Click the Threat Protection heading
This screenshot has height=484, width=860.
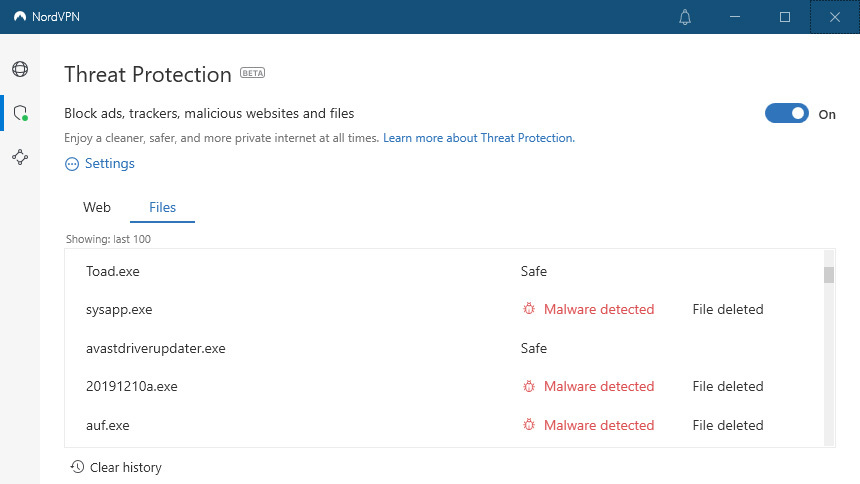pos(148,75)
